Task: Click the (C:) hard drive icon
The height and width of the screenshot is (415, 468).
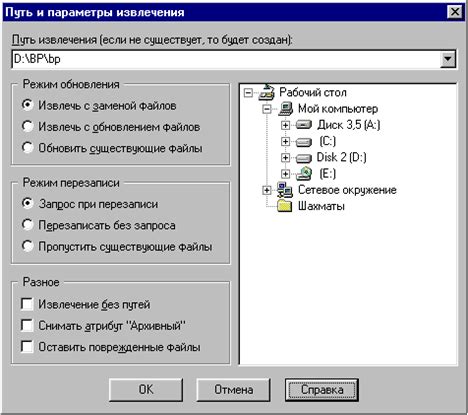Action: point(304,142)
